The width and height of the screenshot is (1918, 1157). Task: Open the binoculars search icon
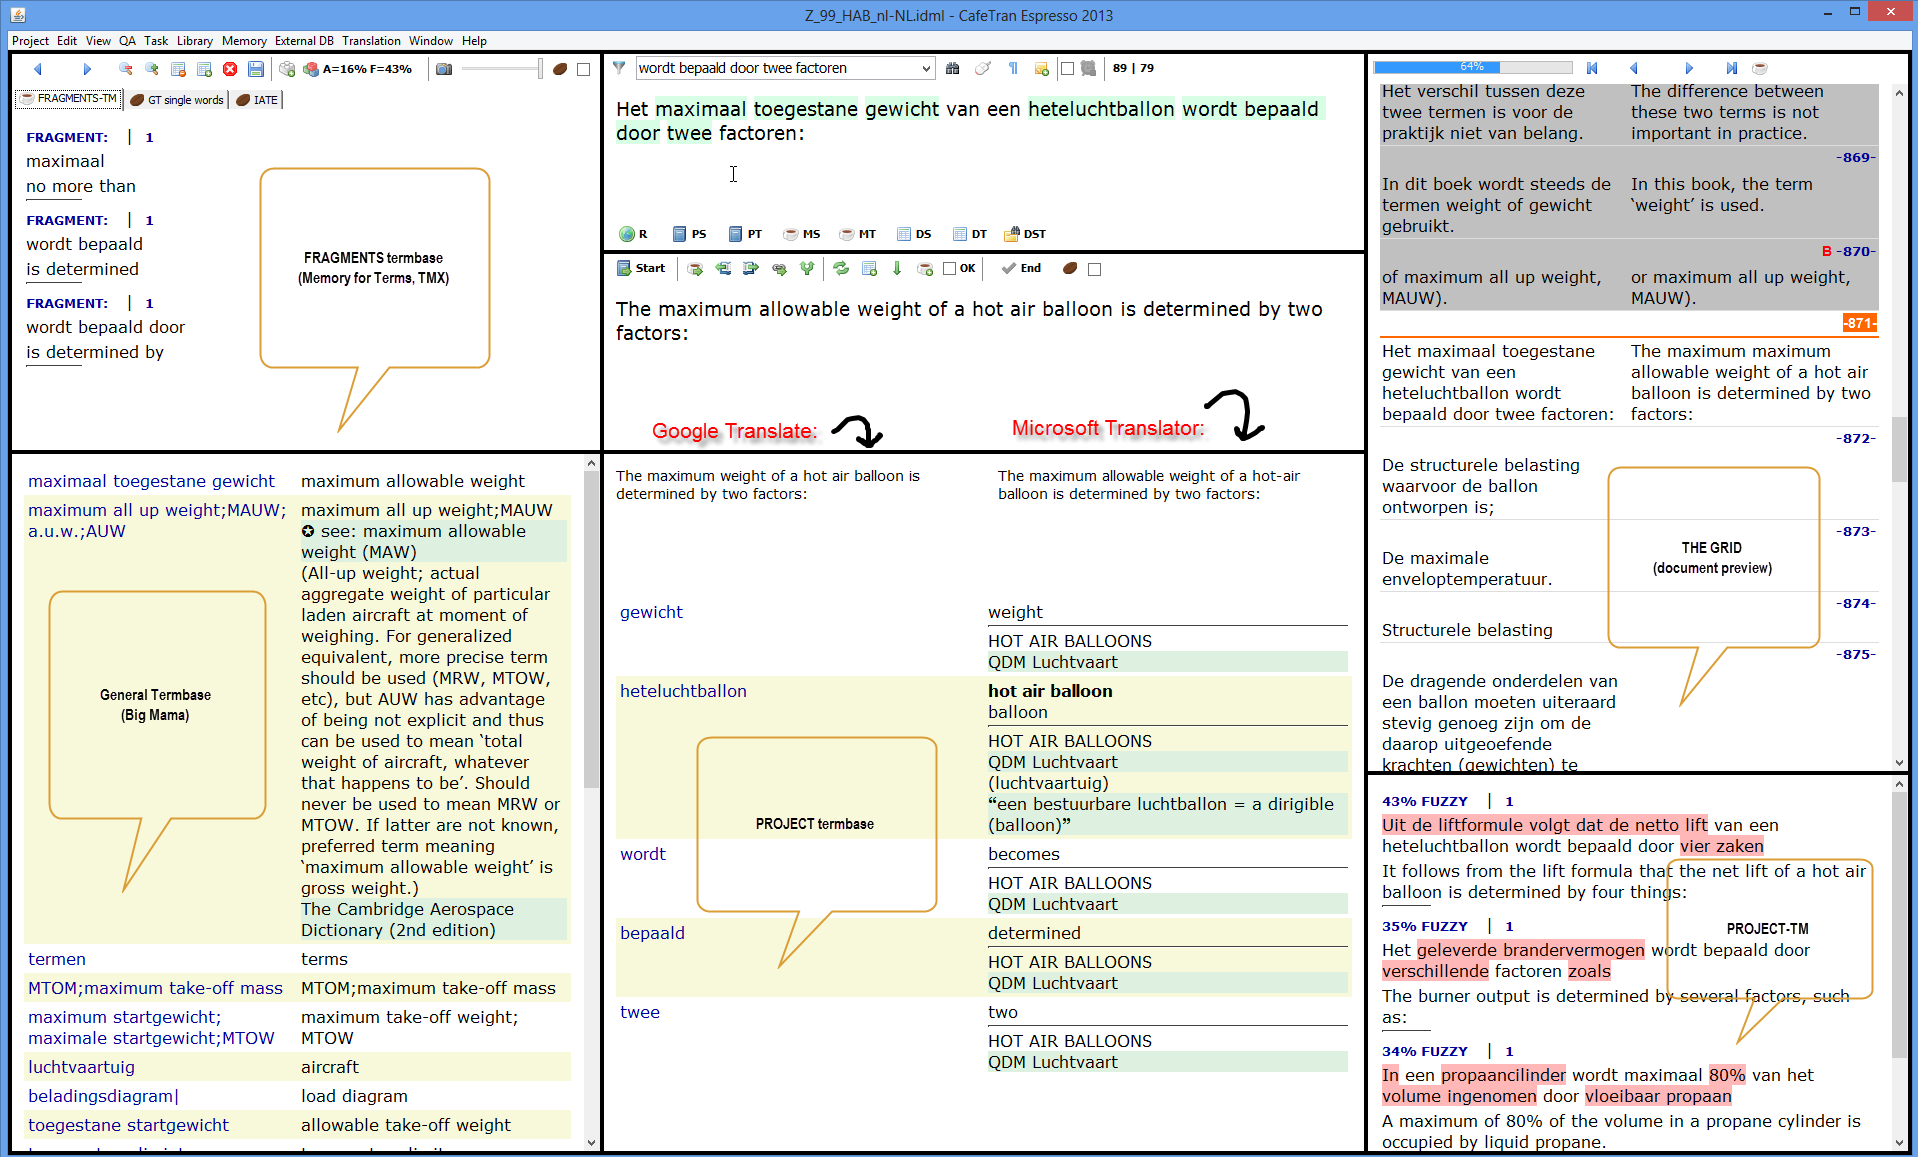coord(953,68)
